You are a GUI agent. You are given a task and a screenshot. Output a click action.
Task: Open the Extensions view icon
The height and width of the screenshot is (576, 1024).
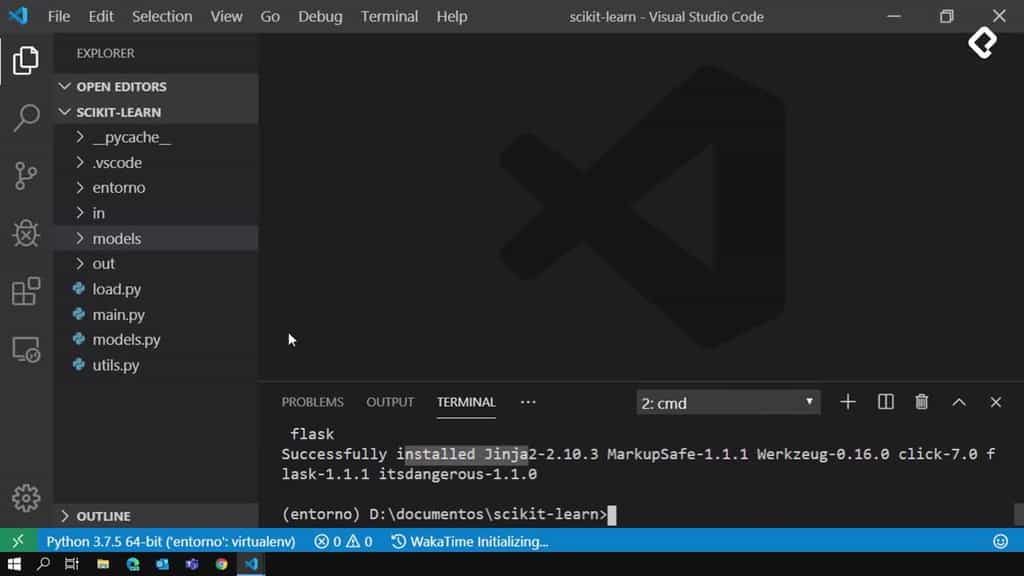[x=25, y=291]
